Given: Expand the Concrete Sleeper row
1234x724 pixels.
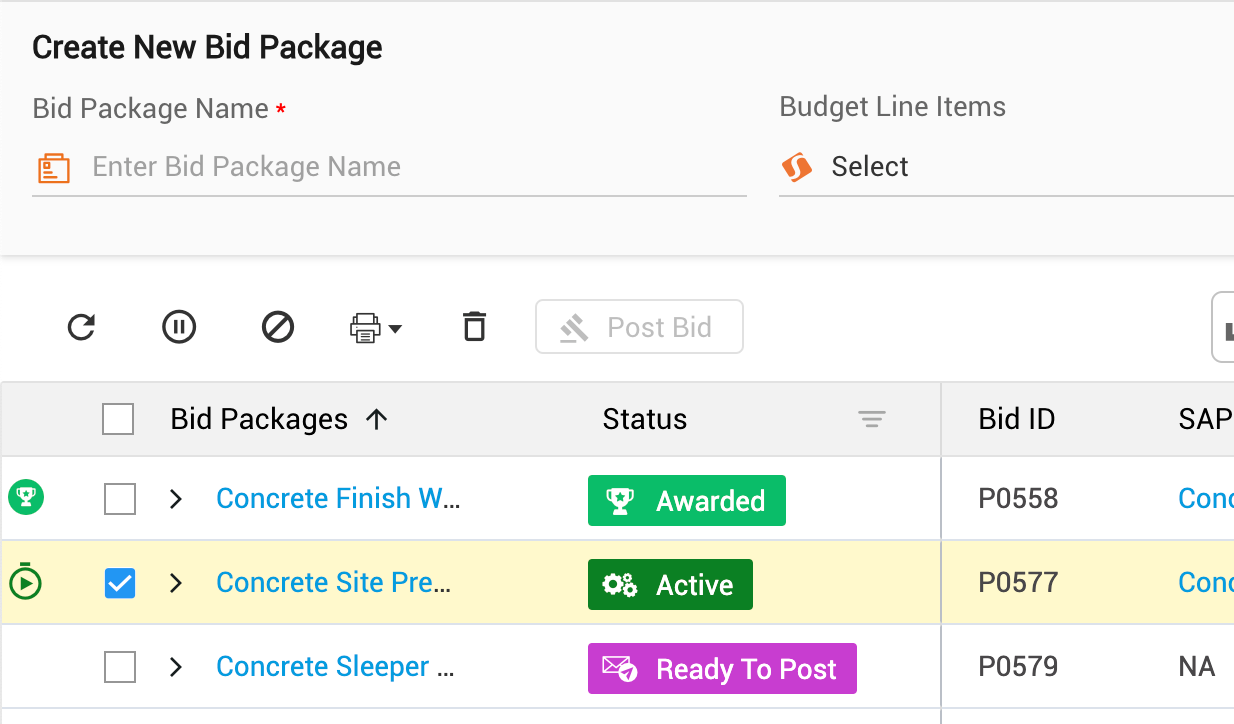Looking at the screenshot, I should coord(176,667).
